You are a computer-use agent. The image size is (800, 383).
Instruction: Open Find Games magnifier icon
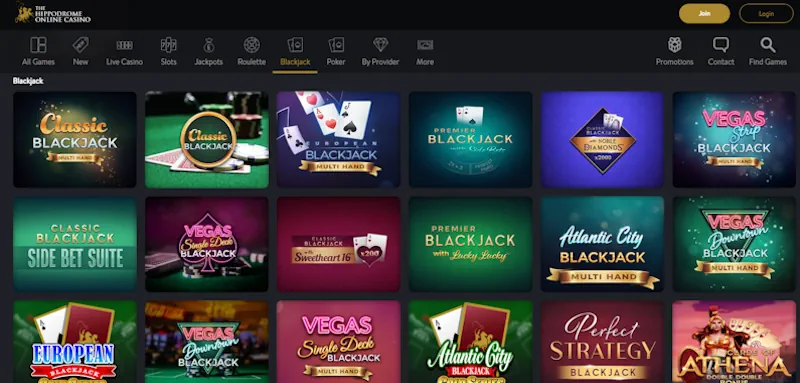coord(768,45)
